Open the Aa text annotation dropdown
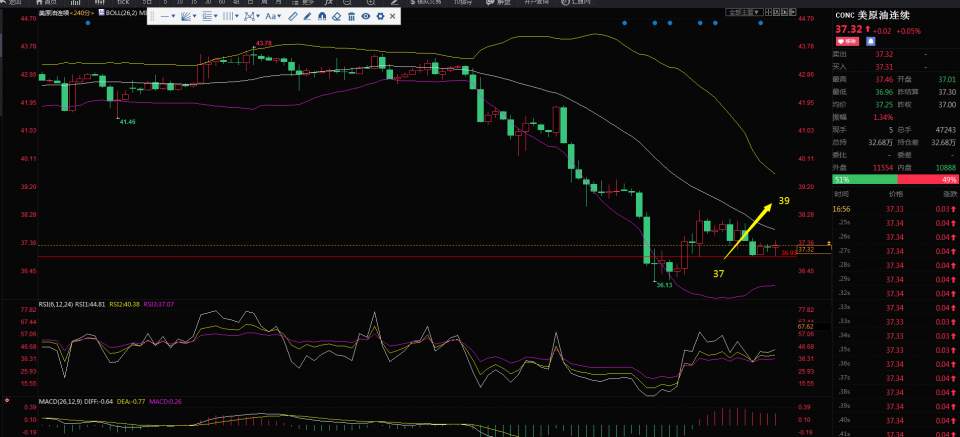This screenshot has width=960, height=437. click(273, 16)
